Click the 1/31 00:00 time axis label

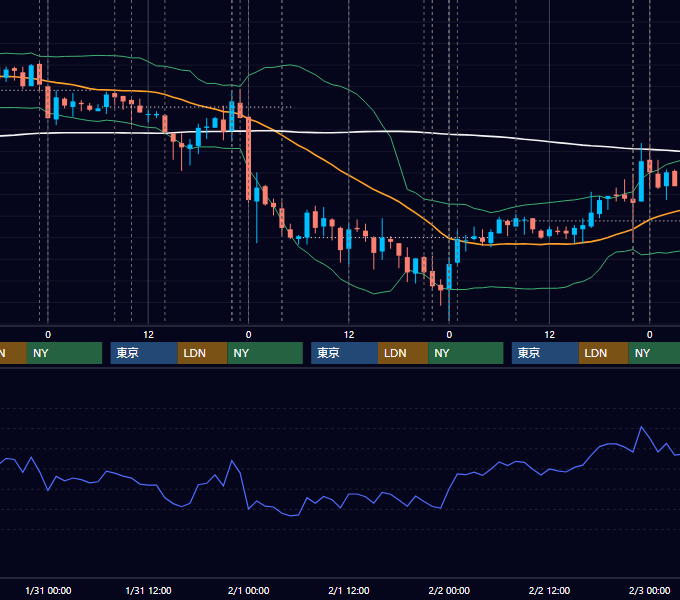click(48, 590)
